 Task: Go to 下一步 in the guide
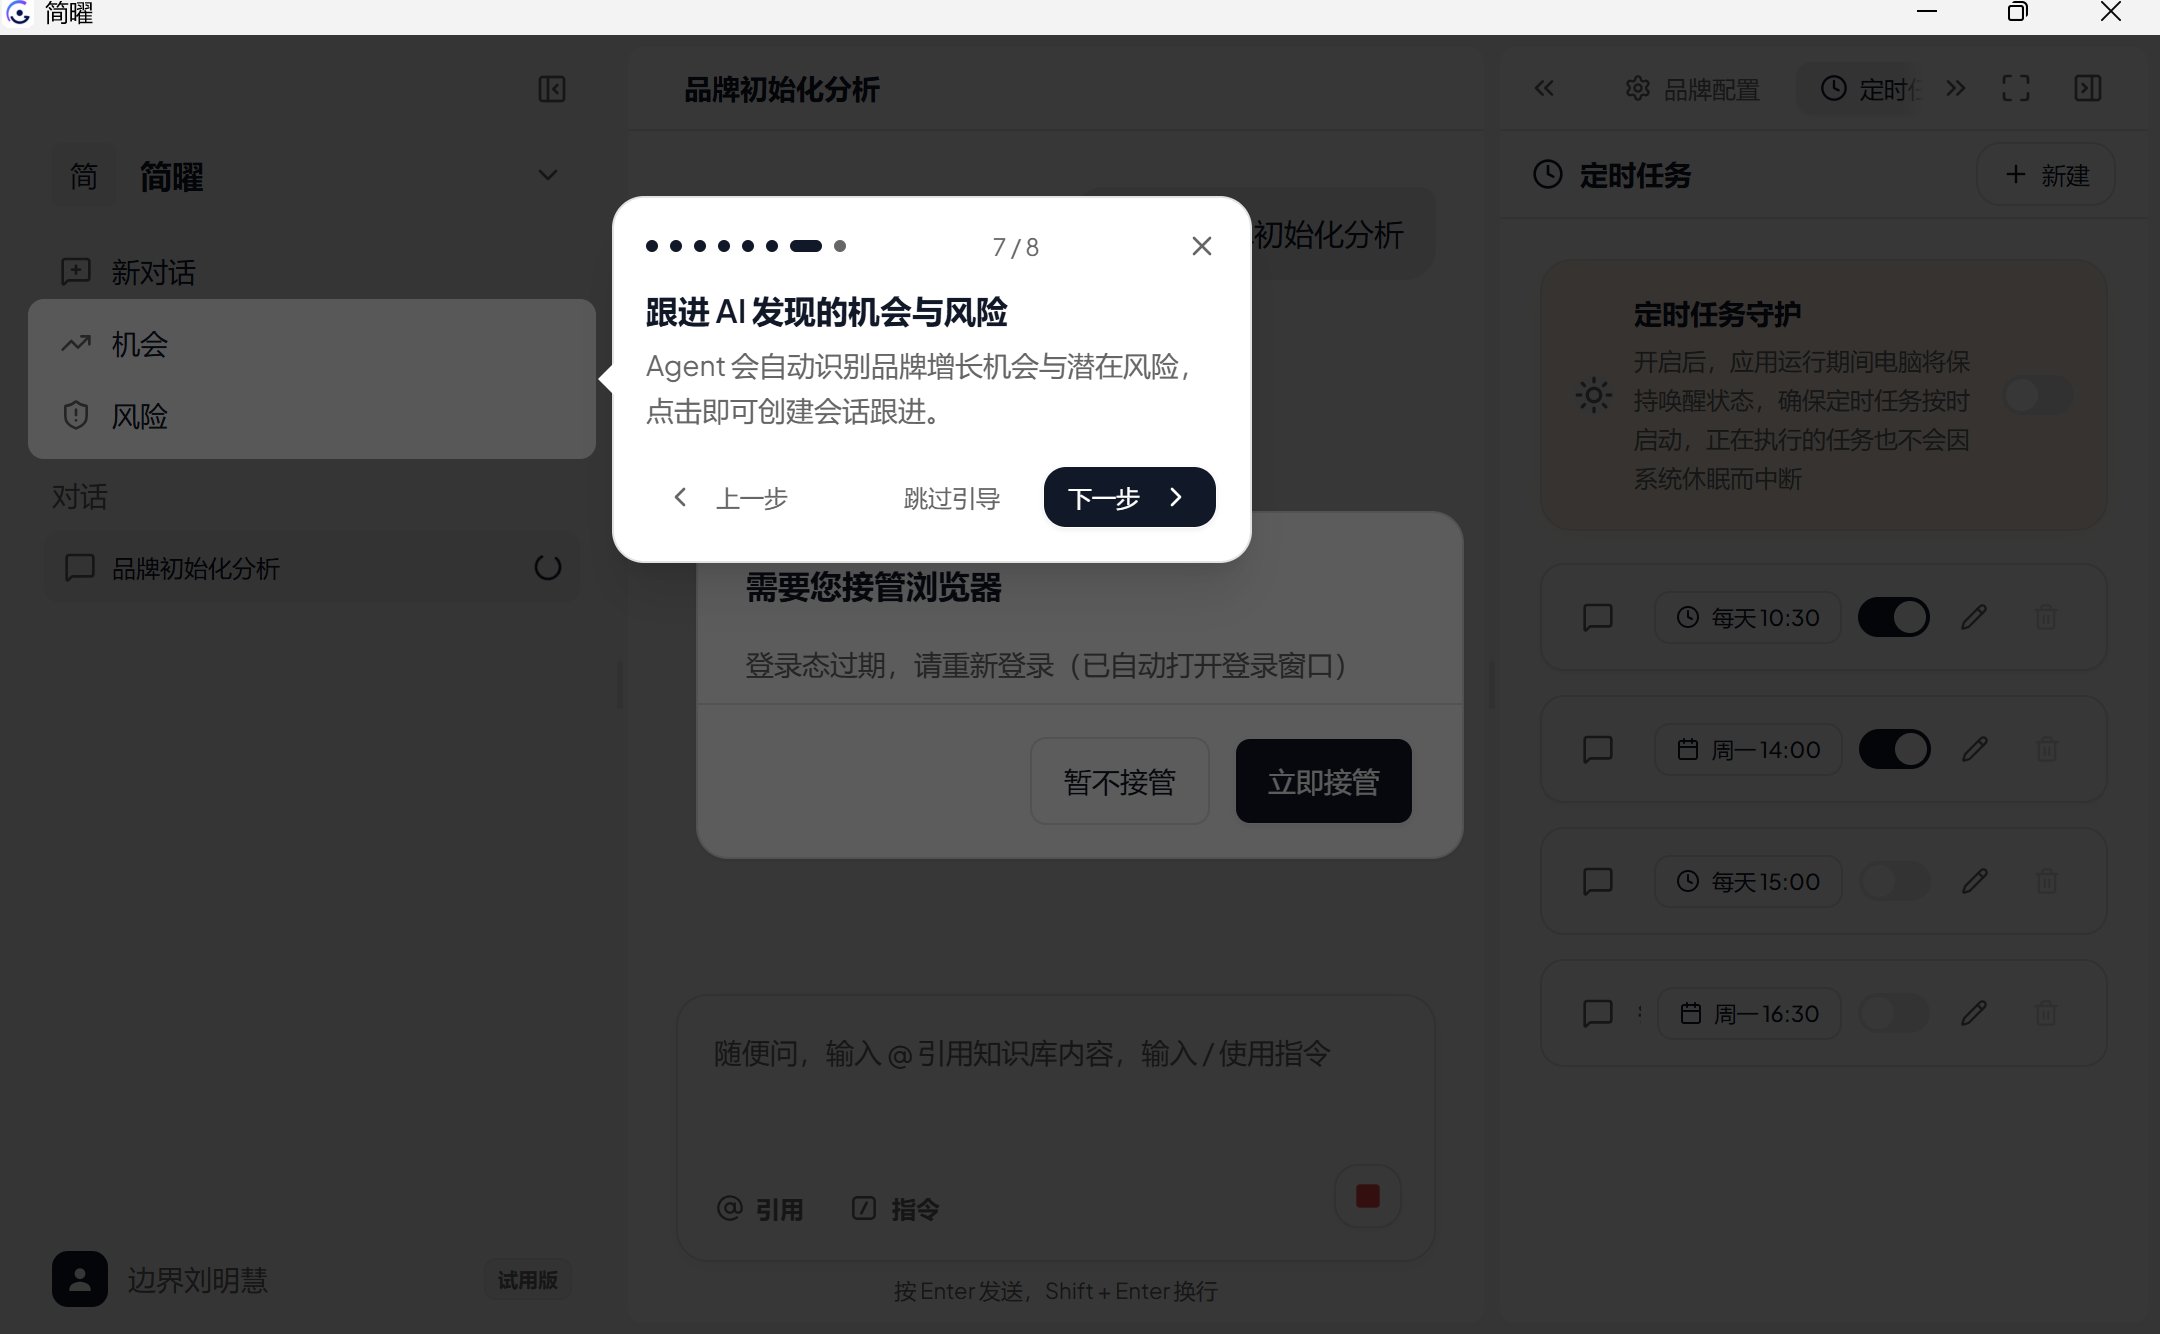point(1129,497)
